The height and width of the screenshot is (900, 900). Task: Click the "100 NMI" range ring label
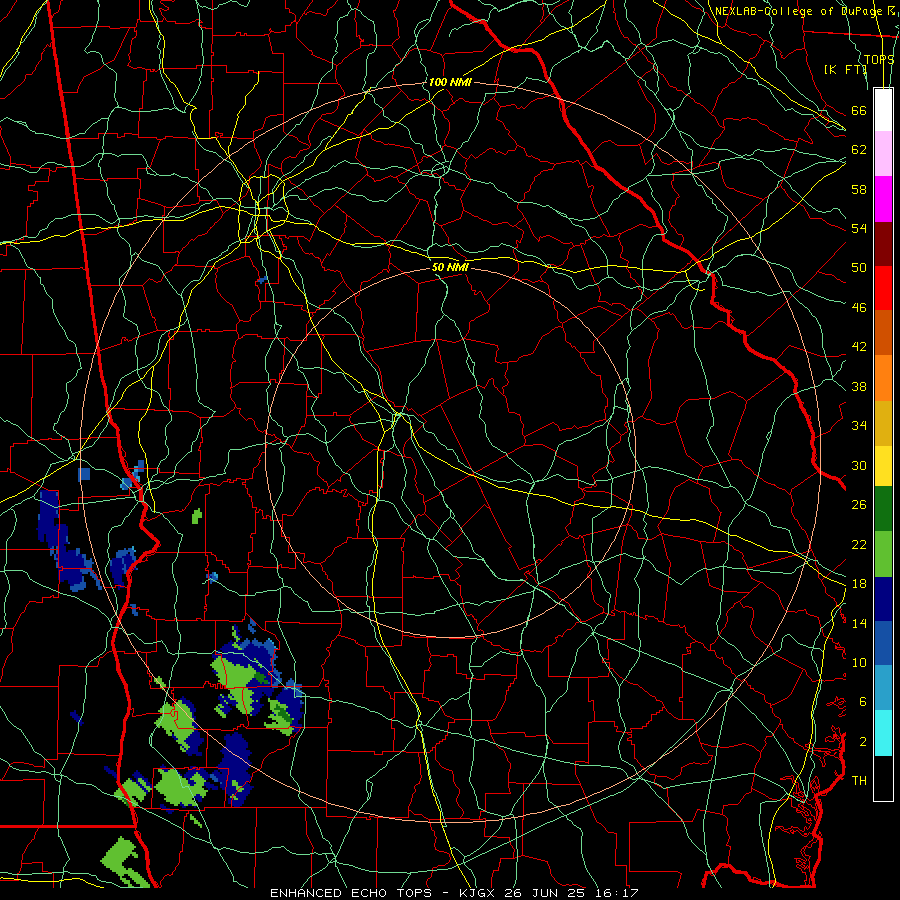click(x=450, y=82)
